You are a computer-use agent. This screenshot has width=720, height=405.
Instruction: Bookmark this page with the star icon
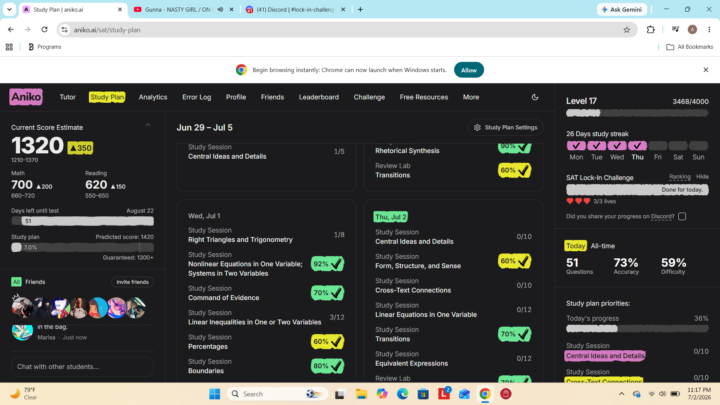click(627, 30)
